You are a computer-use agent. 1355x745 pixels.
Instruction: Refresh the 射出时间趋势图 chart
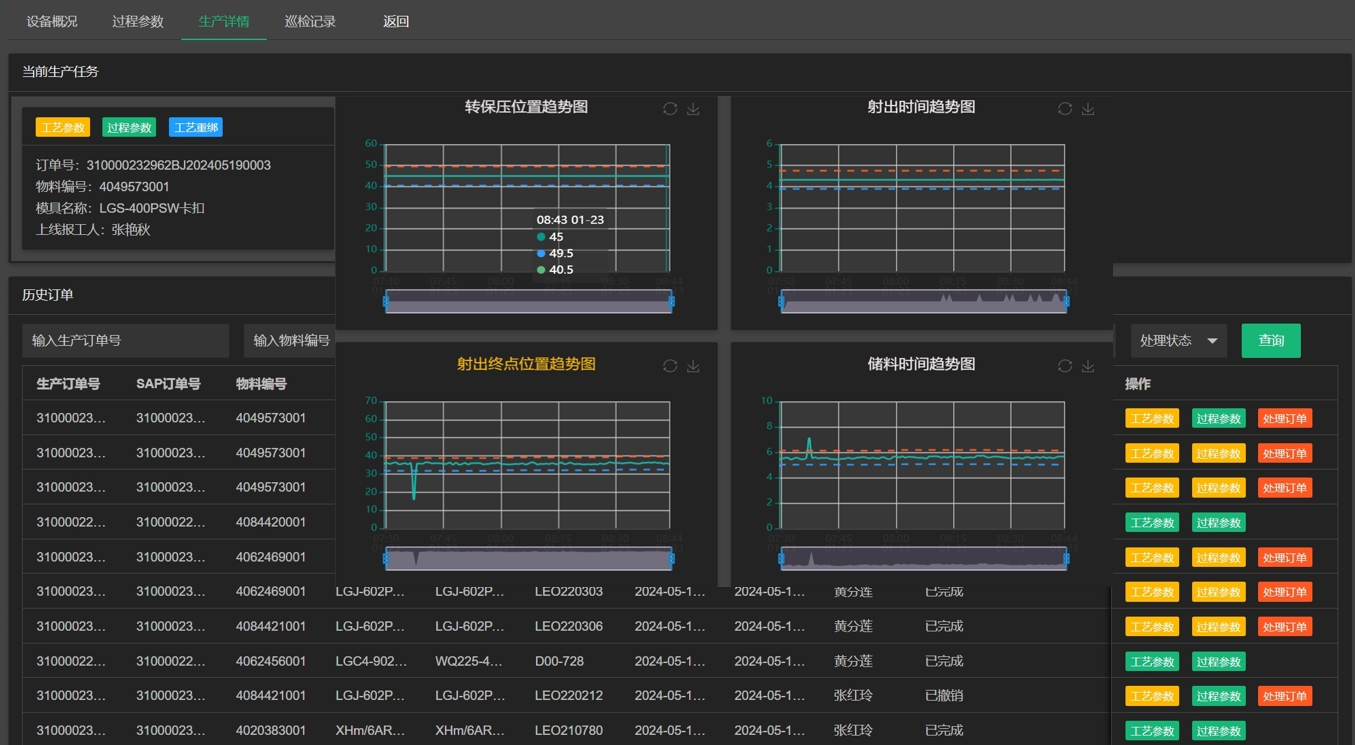click(x=1065, y=109)
